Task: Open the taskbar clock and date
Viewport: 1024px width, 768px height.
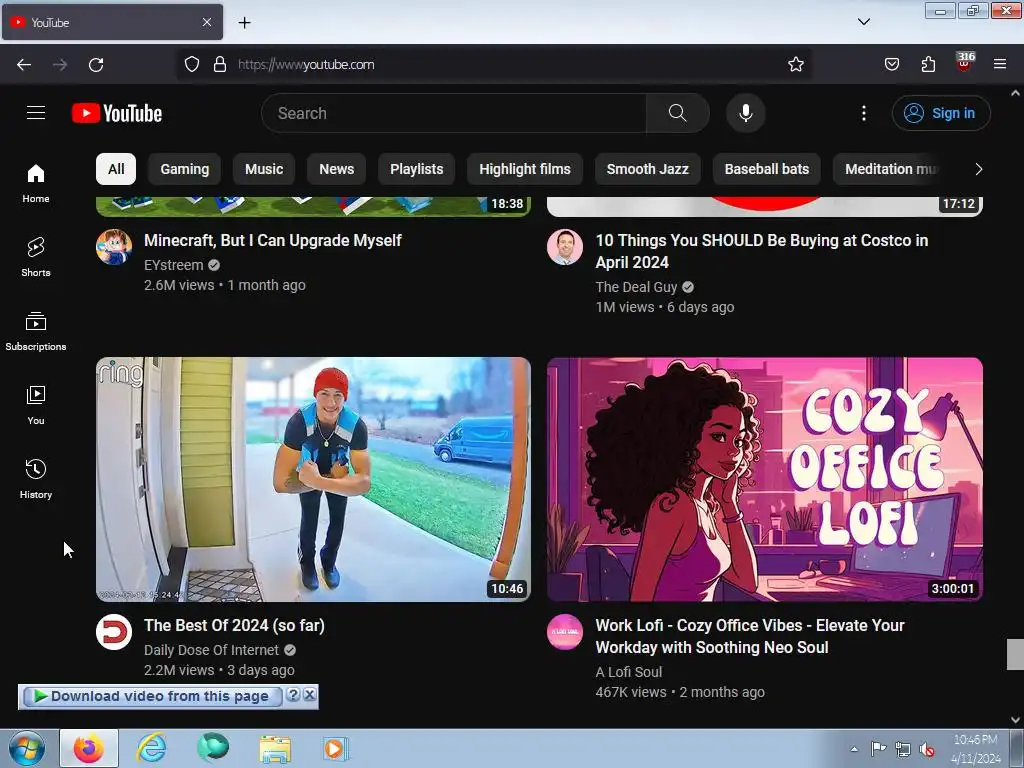Action: click(x=976, y=749)
